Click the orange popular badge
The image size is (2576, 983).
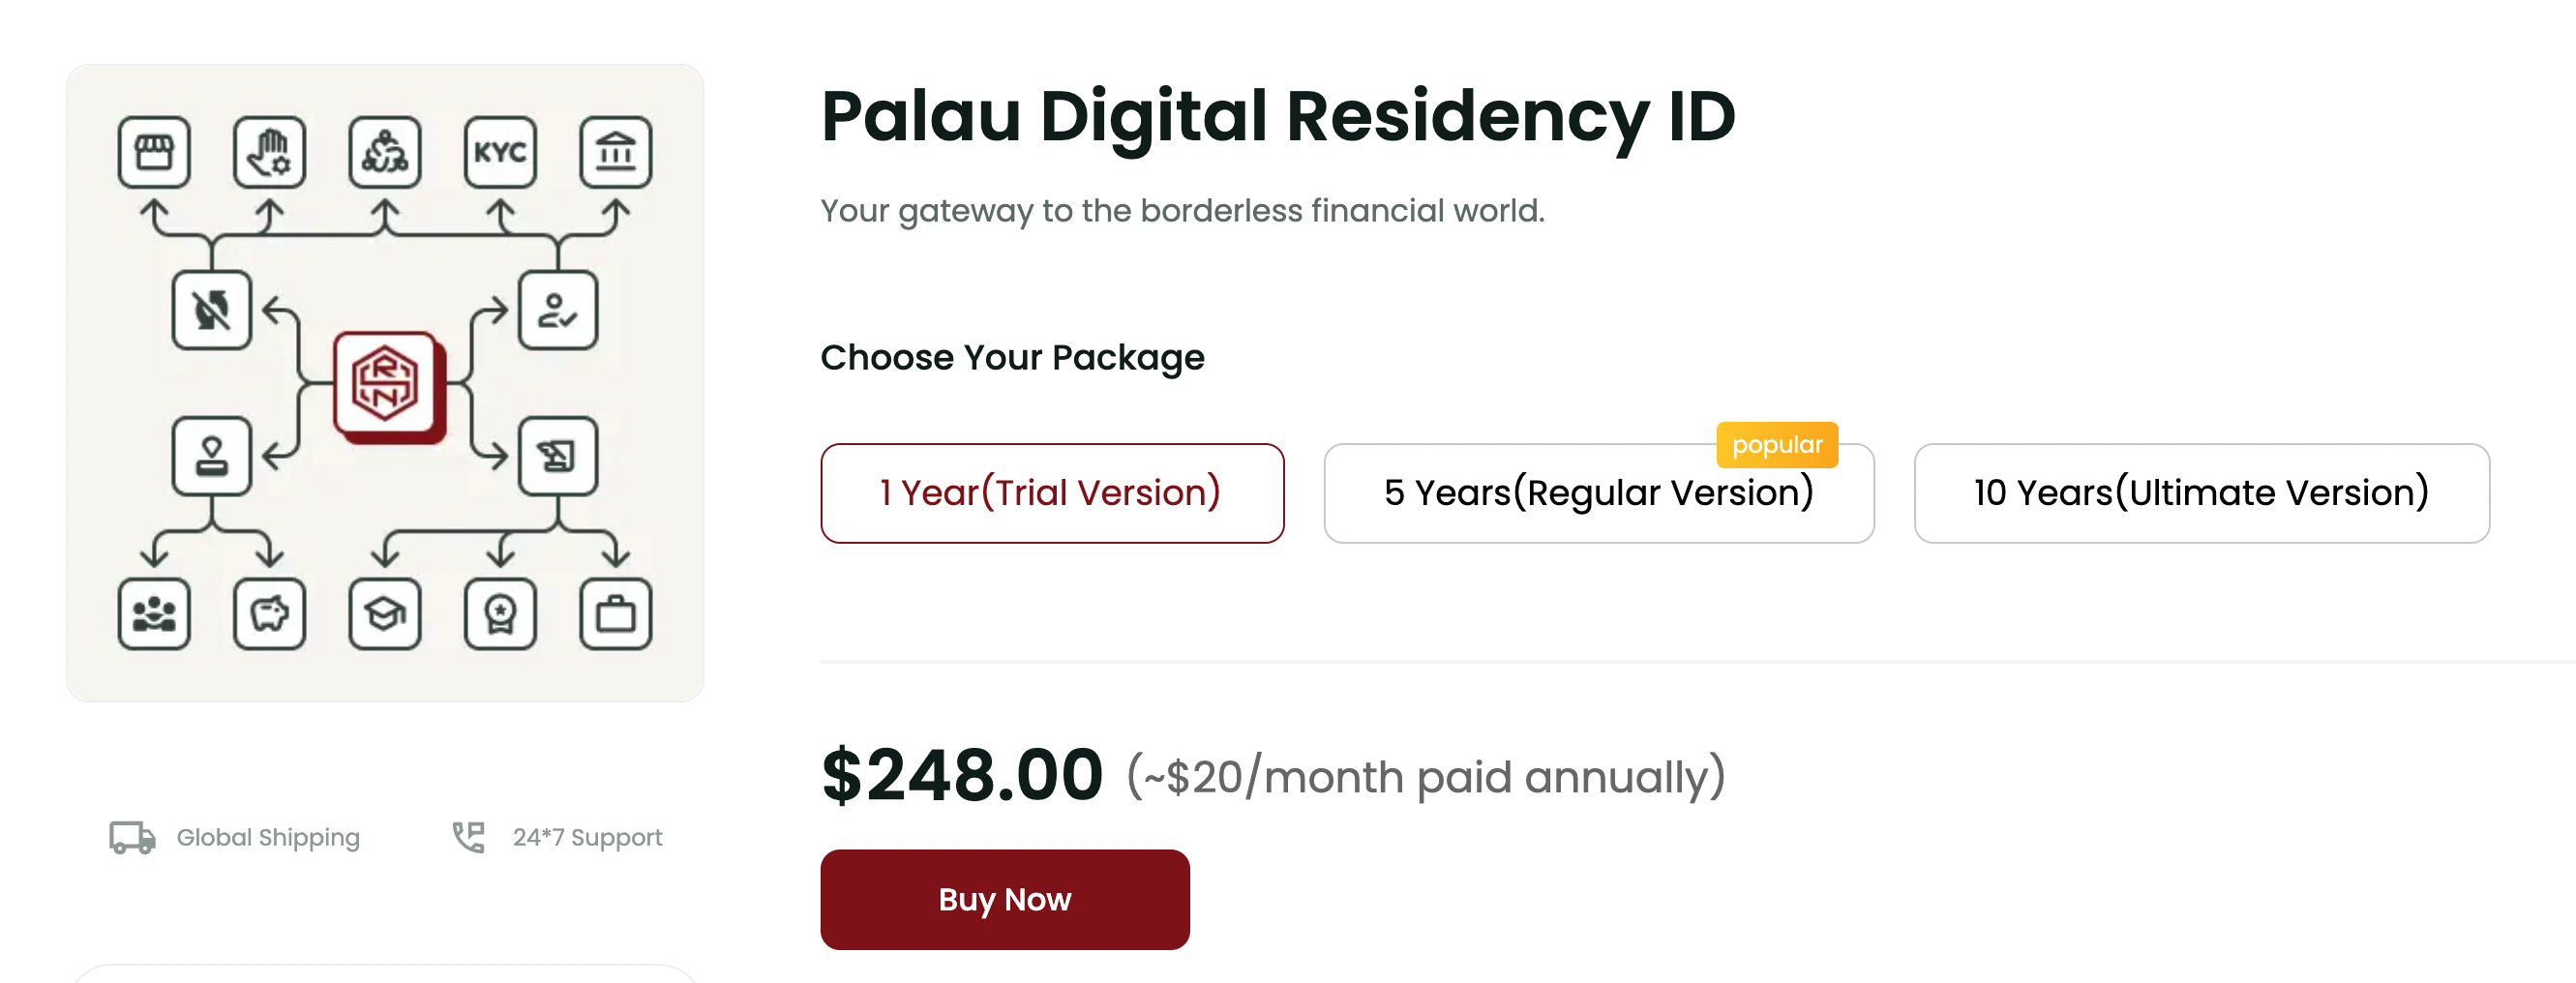point(1776,445)
